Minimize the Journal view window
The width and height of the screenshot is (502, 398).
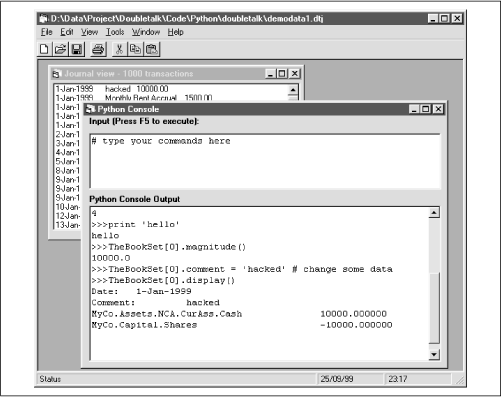[x=270, y=74]
